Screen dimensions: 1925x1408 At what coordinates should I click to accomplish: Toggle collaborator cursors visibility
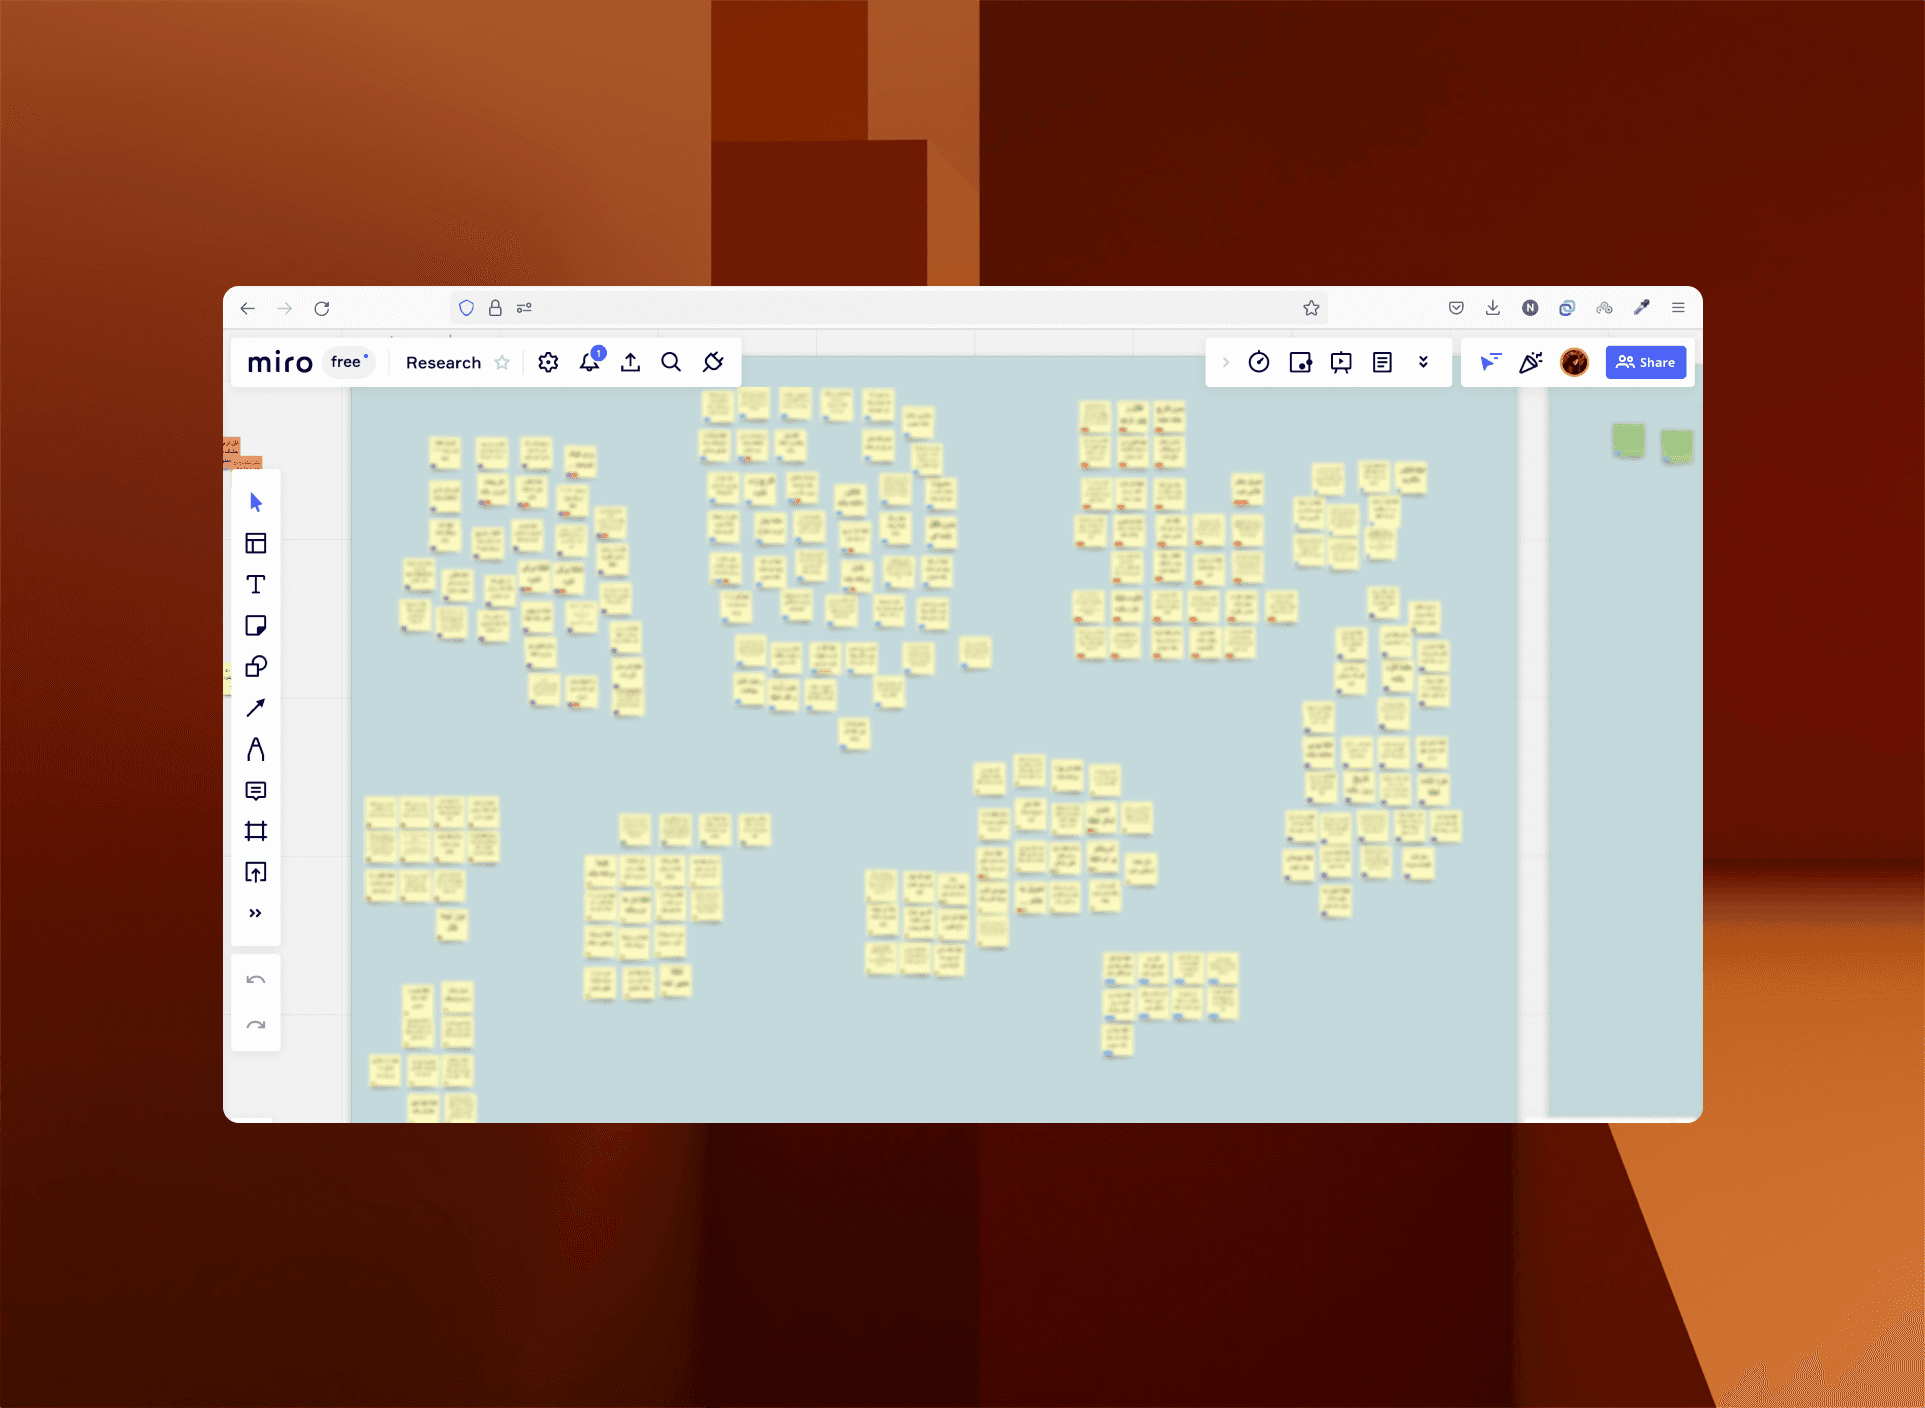(x=1490, y=362)
